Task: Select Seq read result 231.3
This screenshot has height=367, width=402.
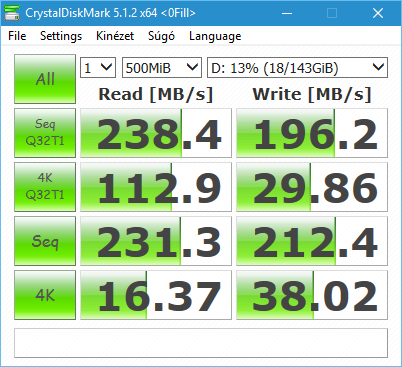Action: [156, 241]
